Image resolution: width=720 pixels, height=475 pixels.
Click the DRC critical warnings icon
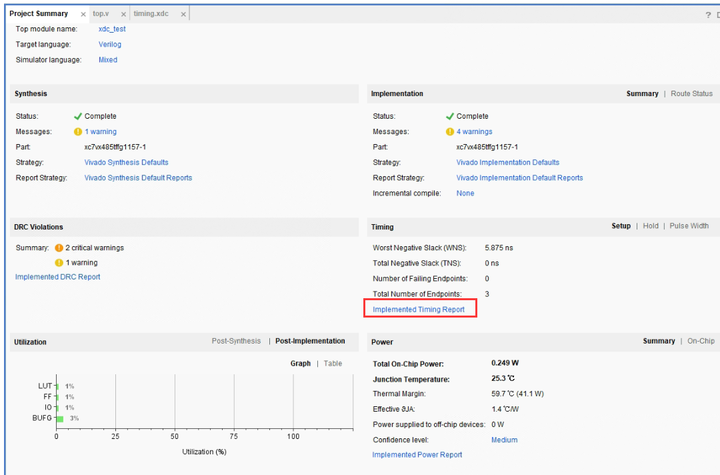59,247
